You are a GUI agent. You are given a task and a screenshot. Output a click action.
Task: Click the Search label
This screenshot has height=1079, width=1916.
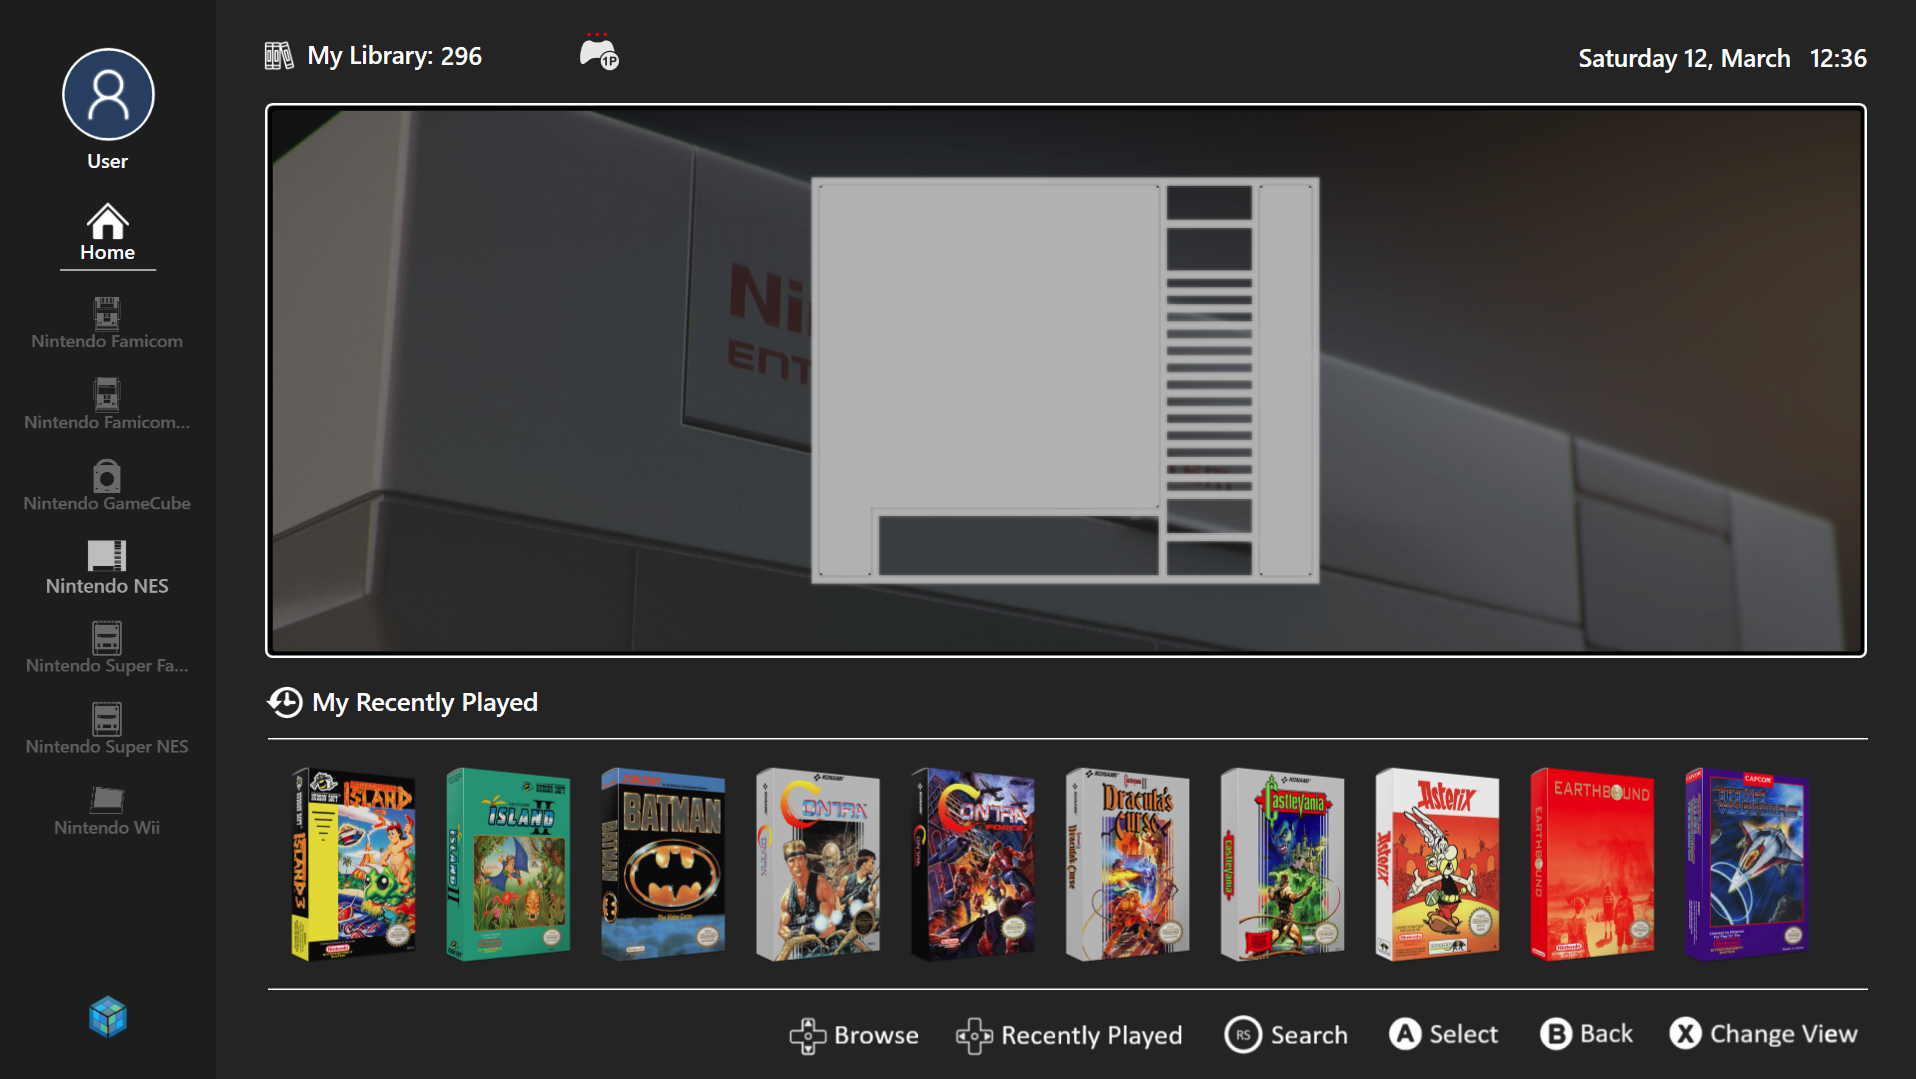(x=1309, y=1035)
